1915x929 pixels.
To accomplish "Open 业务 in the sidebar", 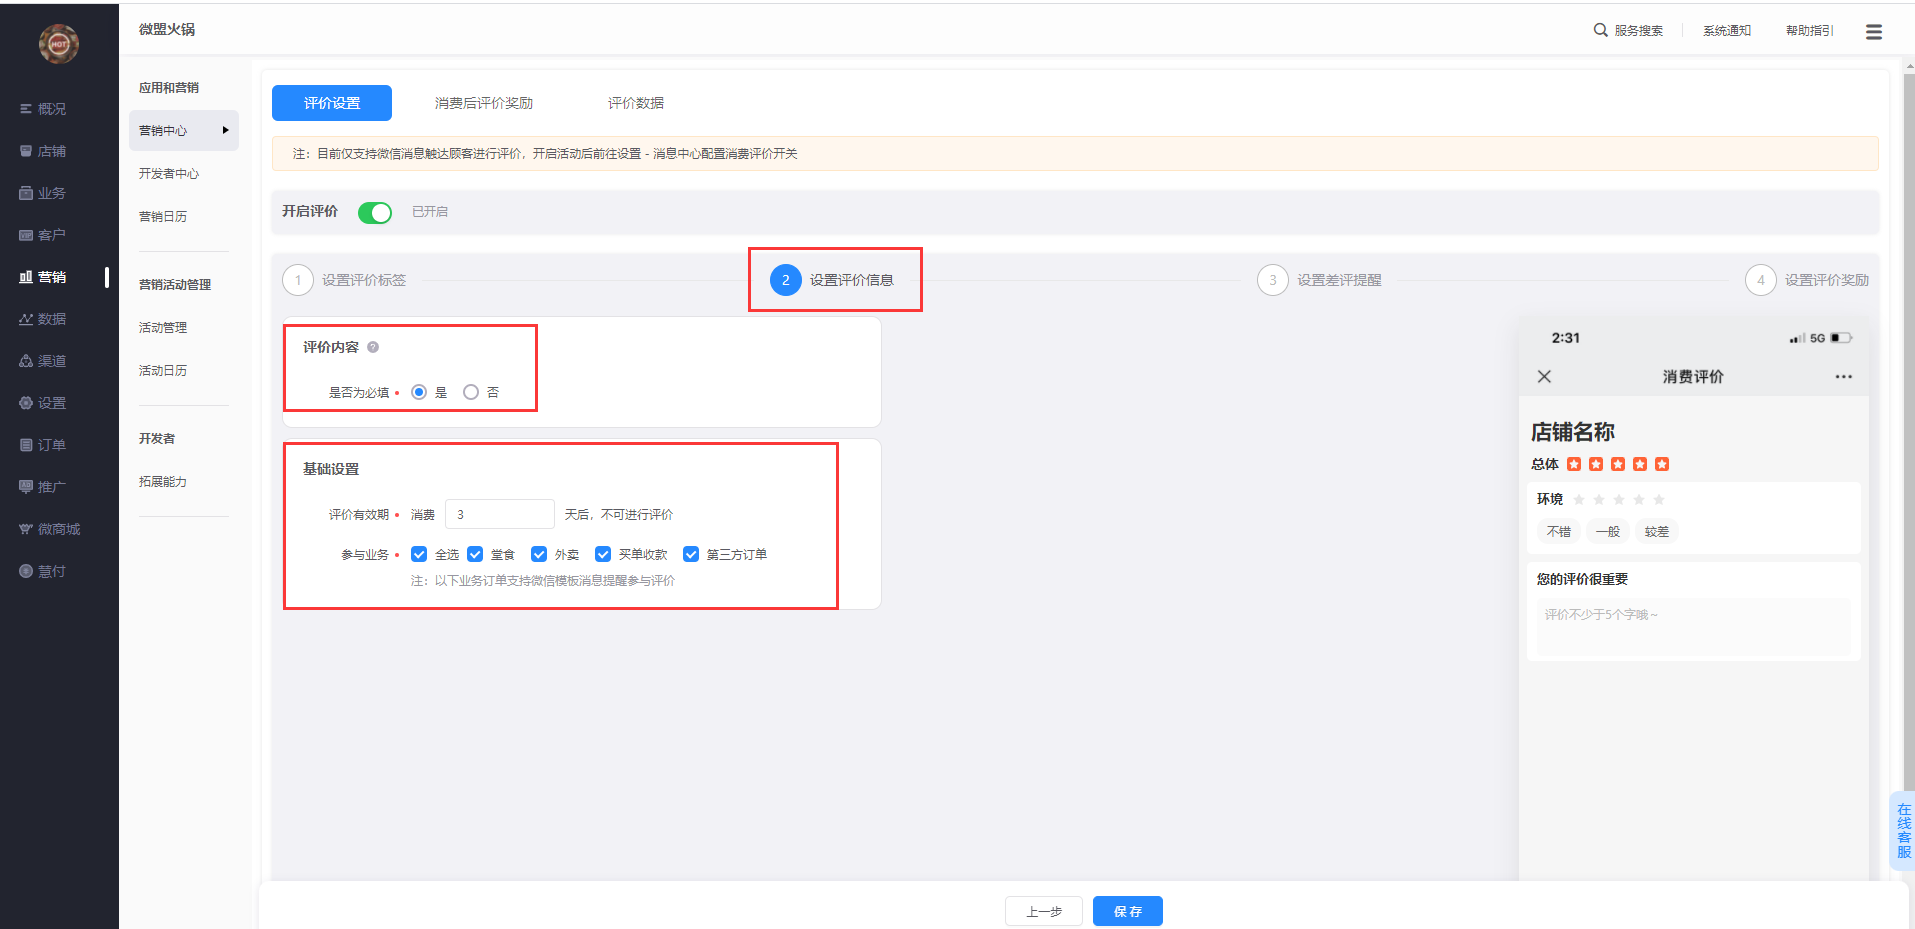I will tap(43, 193).
